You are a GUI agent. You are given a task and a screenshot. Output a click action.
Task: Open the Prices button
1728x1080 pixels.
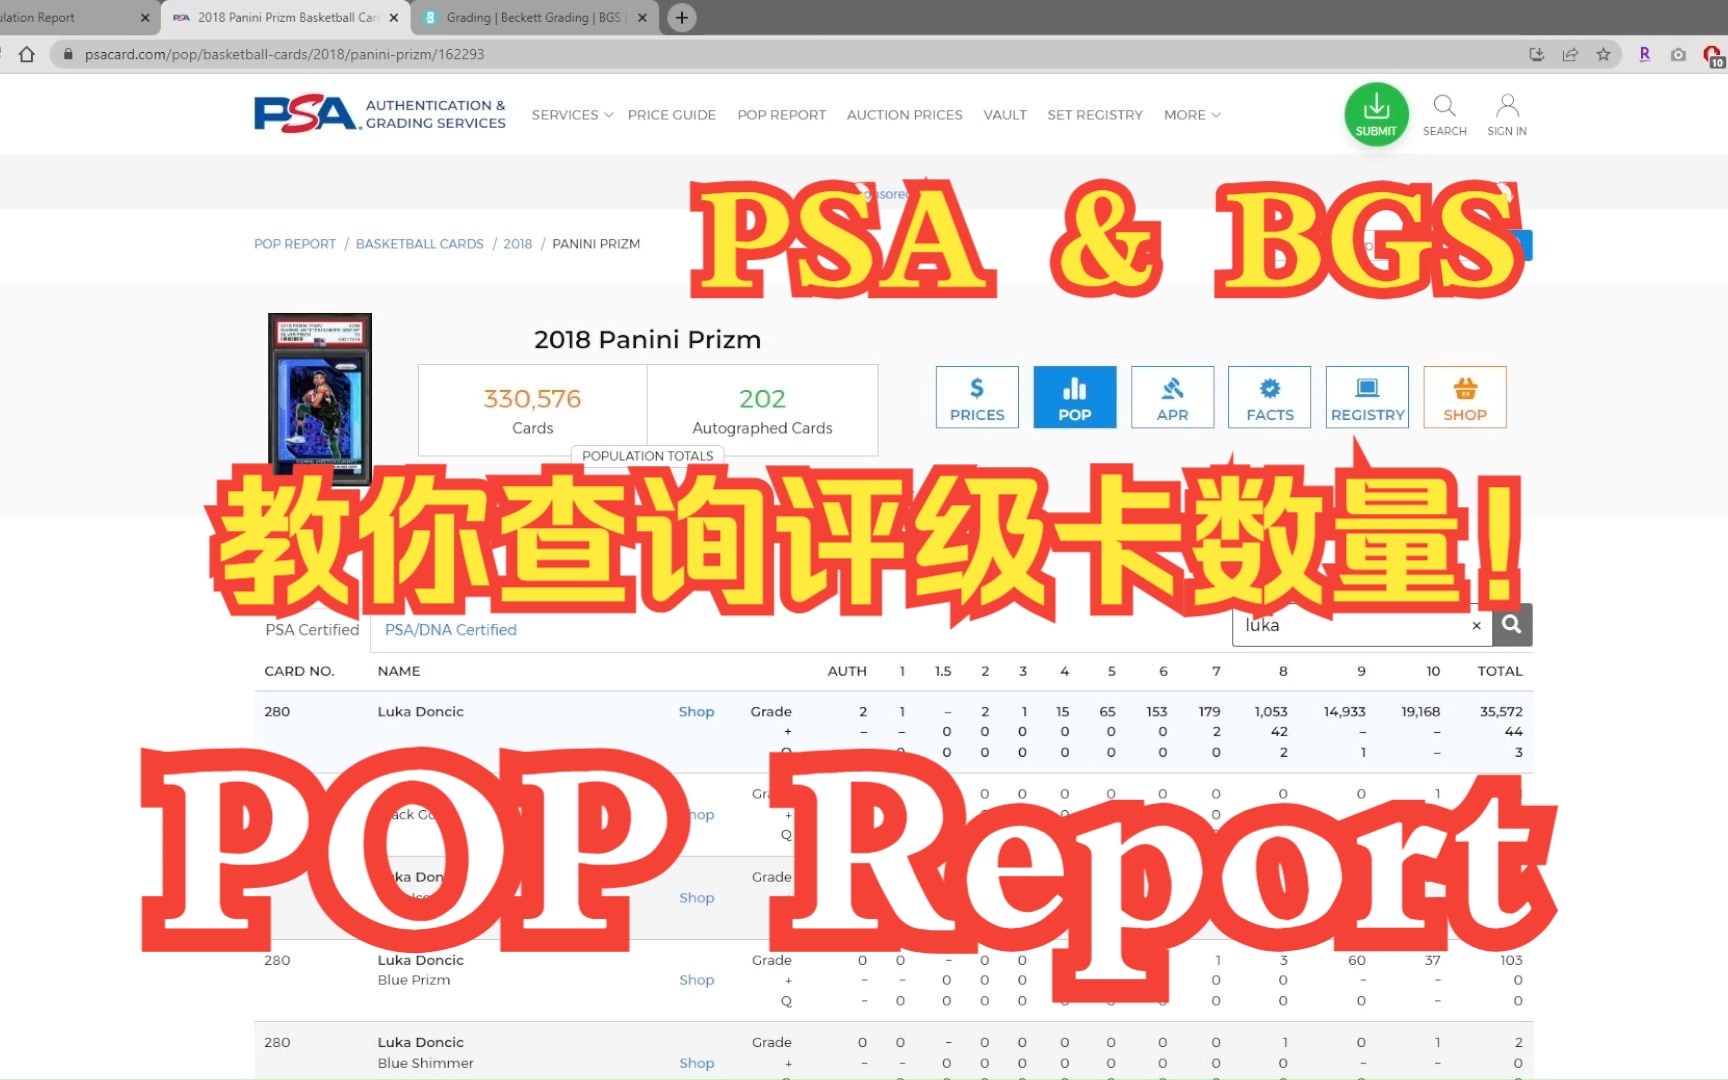coord(977,397)
